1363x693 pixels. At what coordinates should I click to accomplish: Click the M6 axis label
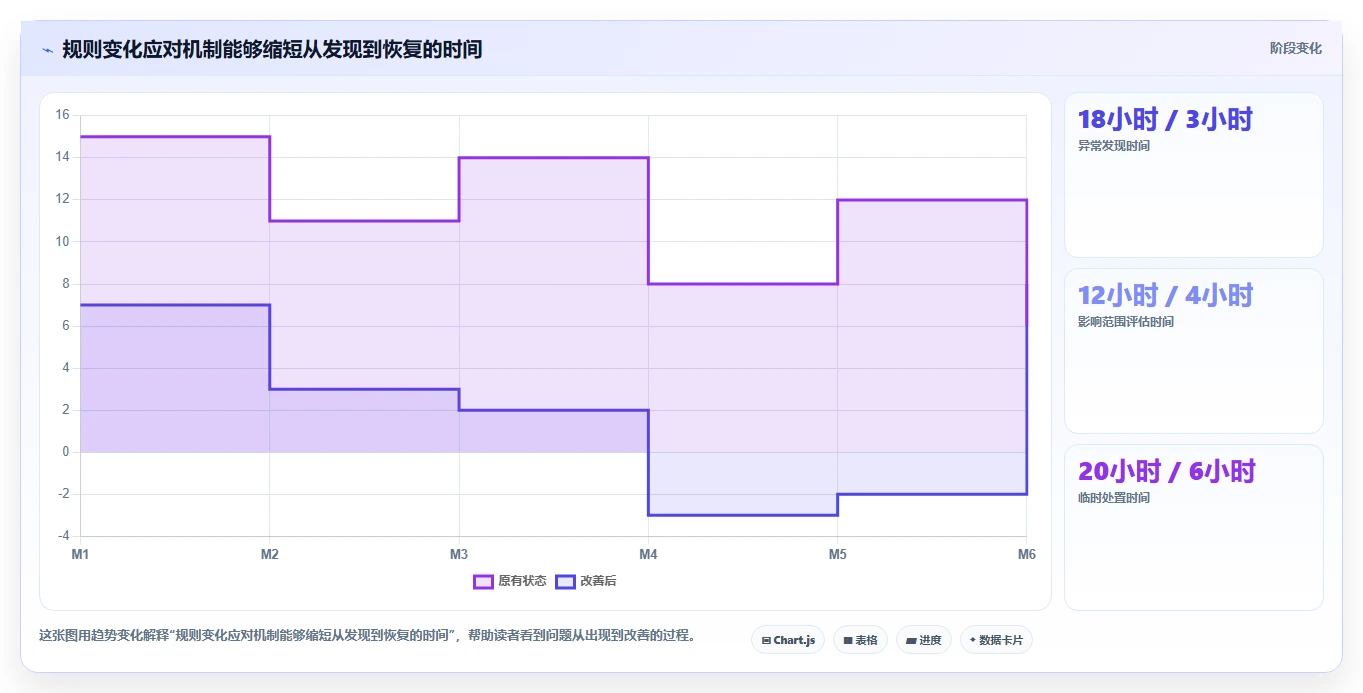[x=1026, y=553]
